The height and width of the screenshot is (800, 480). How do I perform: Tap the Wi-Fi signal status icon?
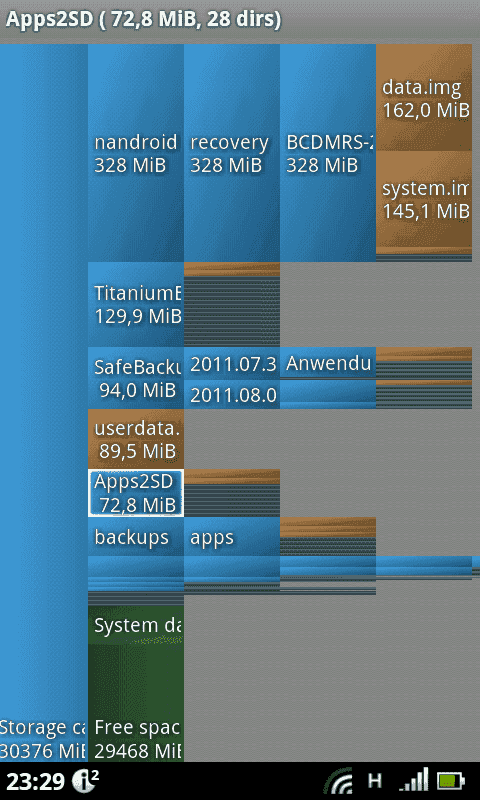pos(339,781)
